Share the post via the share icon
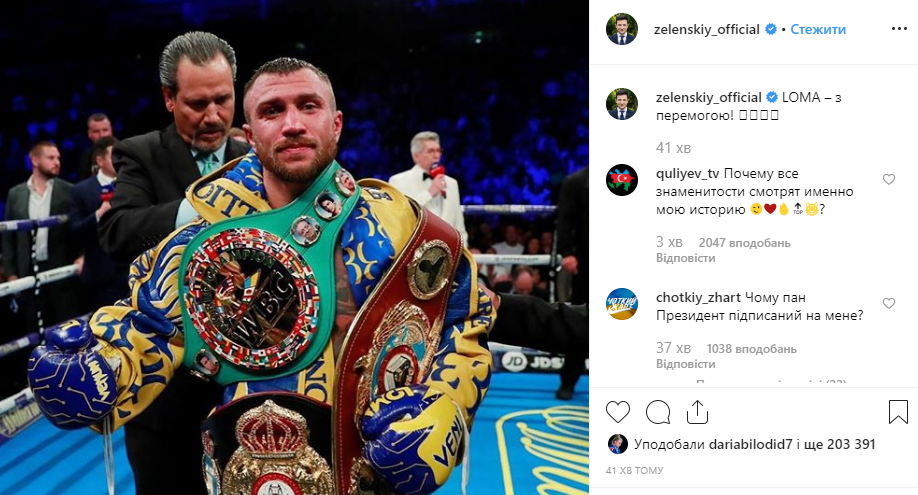The image size is (918, 495). click(697, 412)
